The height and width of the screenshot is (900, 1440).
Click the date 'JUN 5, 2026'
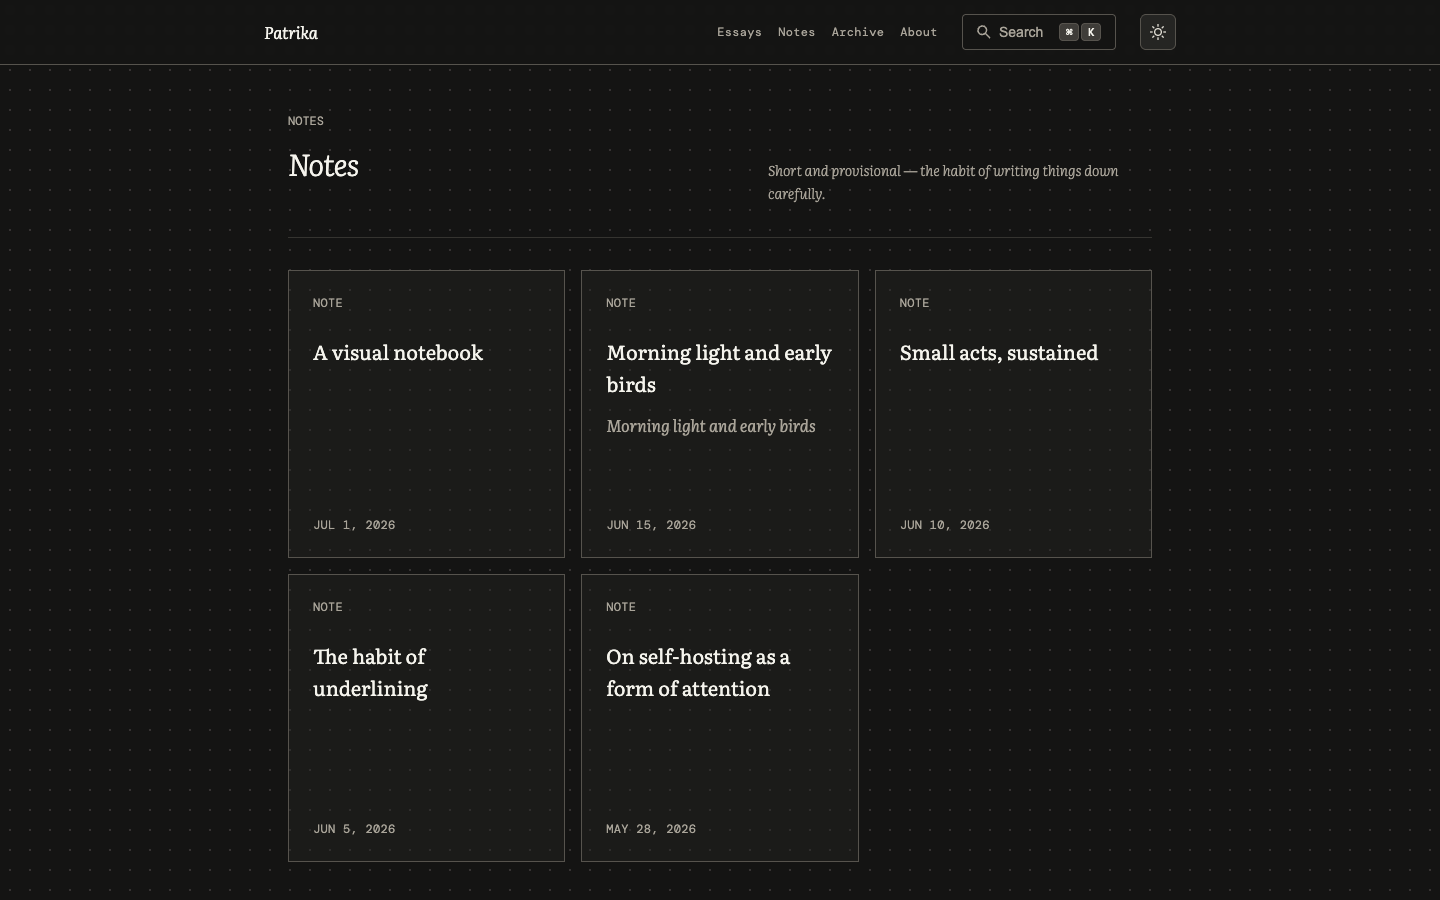pos(354,829)
